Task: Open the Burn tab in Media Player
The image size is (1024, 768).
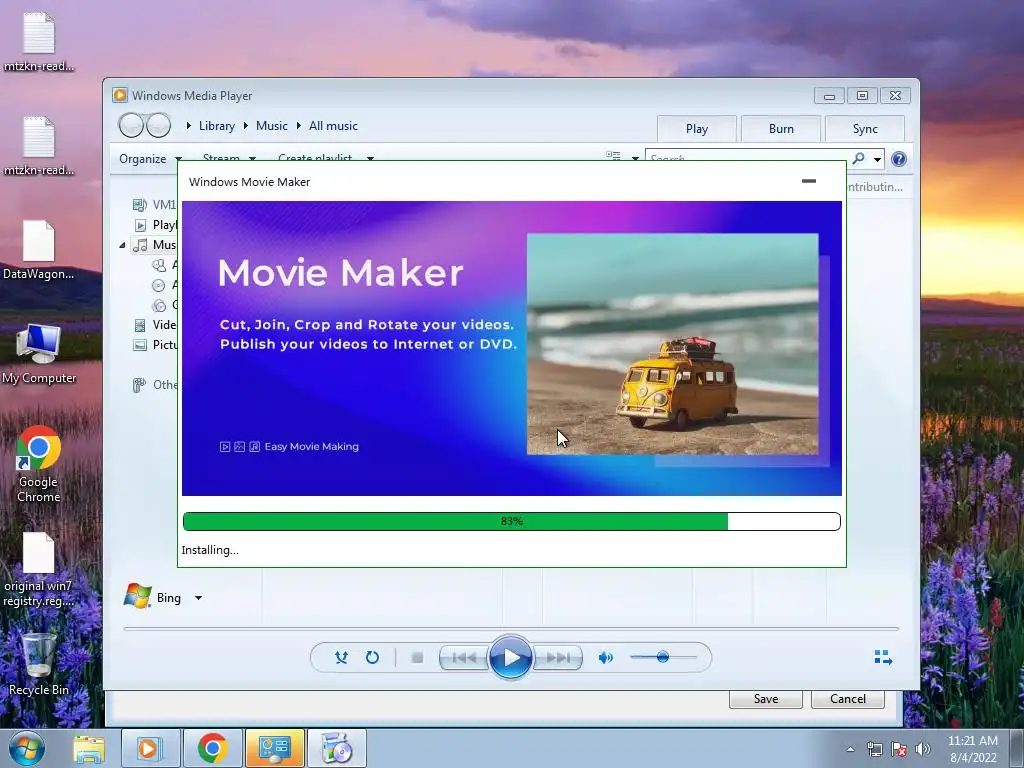Action: coord(781,129)
